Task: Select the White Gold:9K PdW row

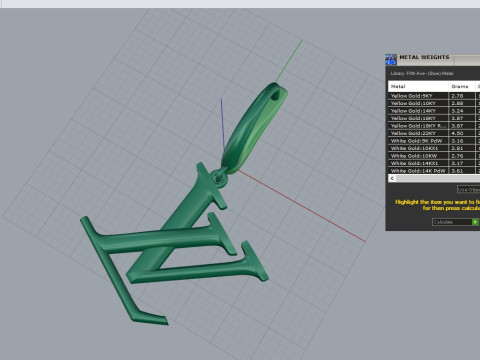Action: pos(434,141)
